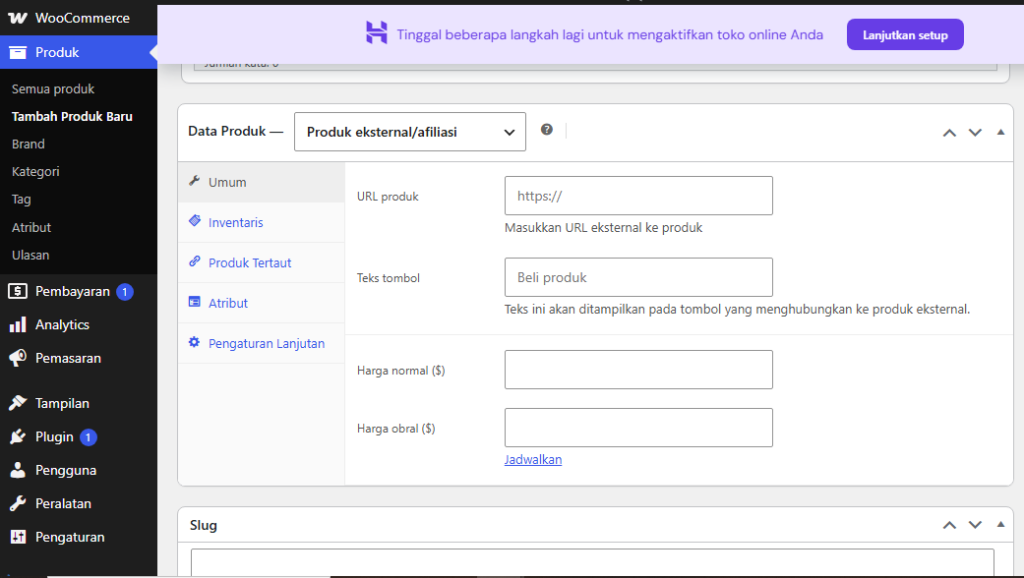The image size is (1024, 578).
Task: Switch to the Produk Tertaut tab
Action: [x=261, y=263]
